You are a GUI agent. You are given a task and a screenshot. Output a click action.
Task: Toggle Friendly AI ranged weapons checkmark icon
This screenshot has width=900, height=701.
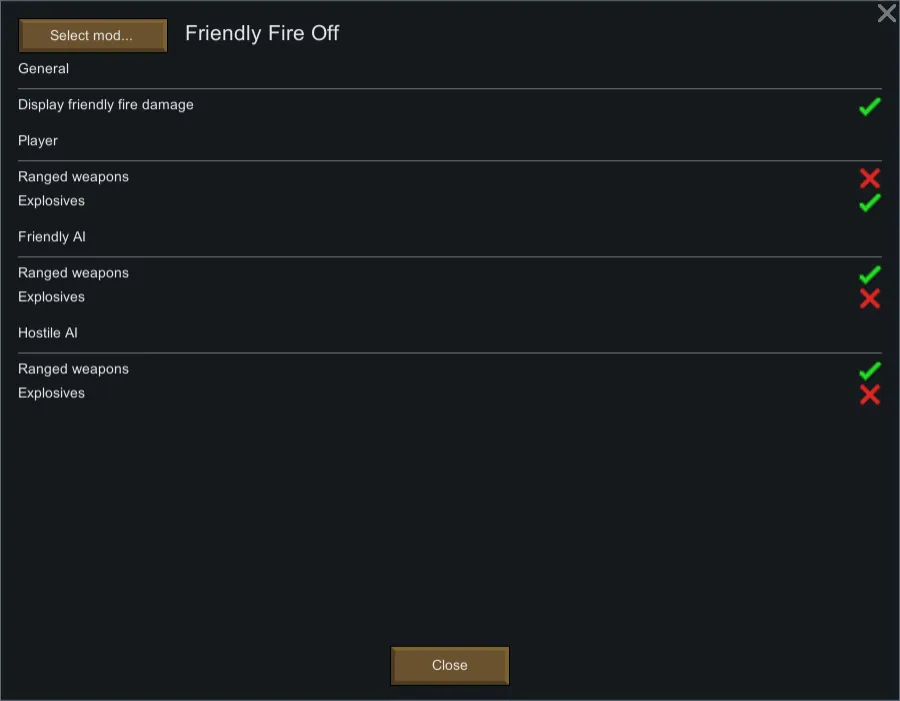pyautogui.click(x=869, y=274)
